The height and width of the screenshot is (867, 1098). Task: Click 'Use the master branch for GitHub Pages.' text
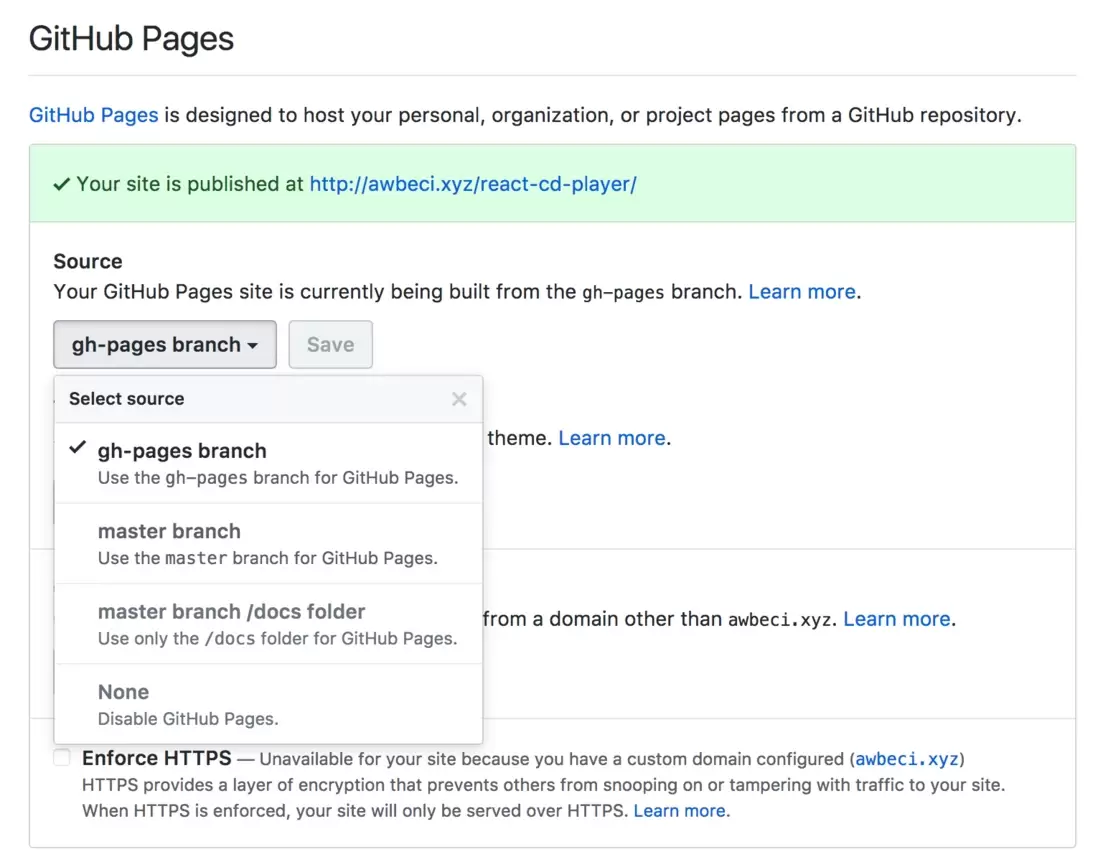pyautogui.click(x=267, y=558)
